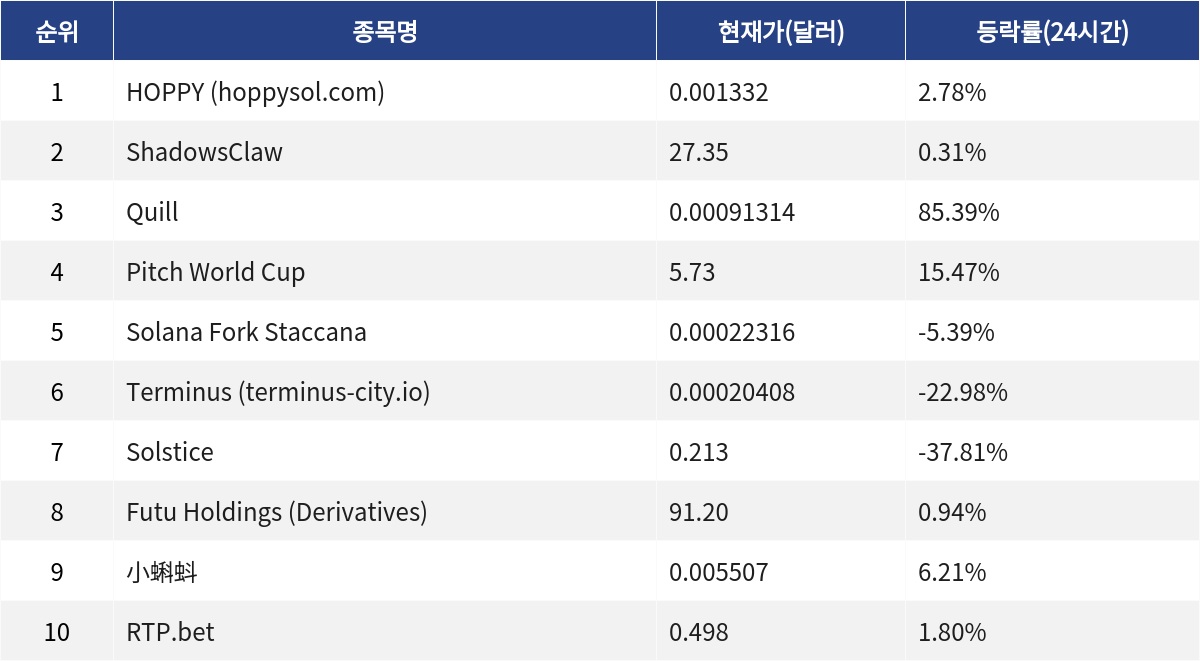Click price 0.498
This screenshot has width=1200, height=661.
699,633
